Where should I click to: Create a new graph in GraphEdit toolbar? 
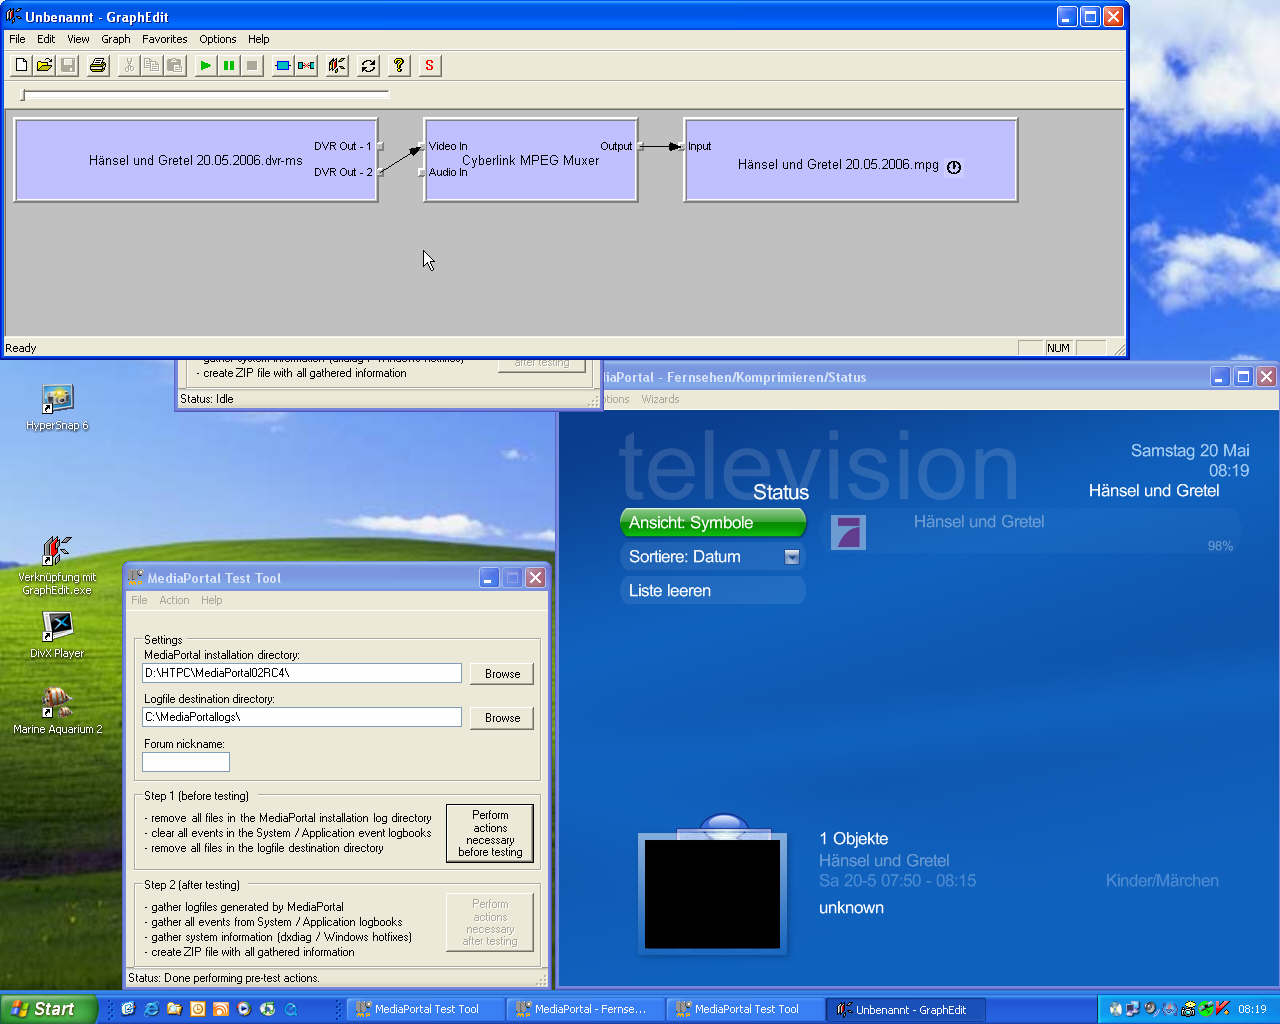[21, 65]
